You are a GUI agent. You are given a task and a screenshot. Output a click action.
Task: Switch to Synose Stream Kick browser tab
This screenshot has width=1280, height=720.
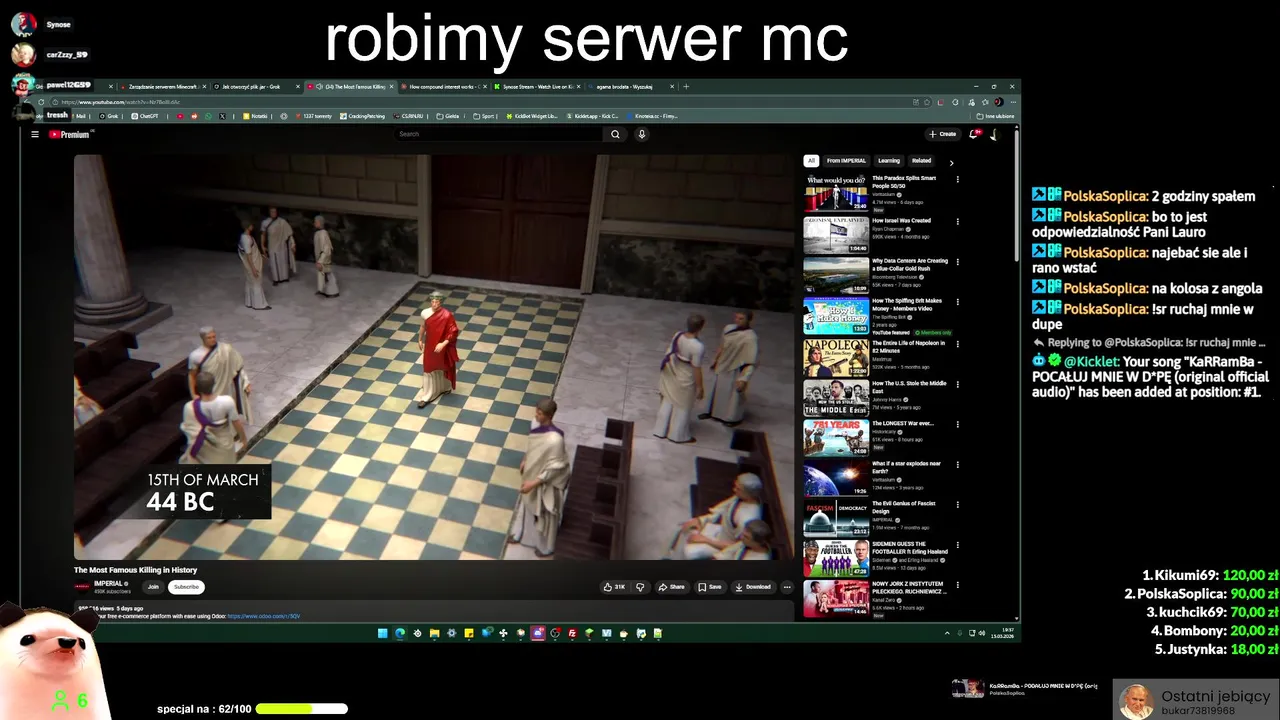click(x=537, y=87)
